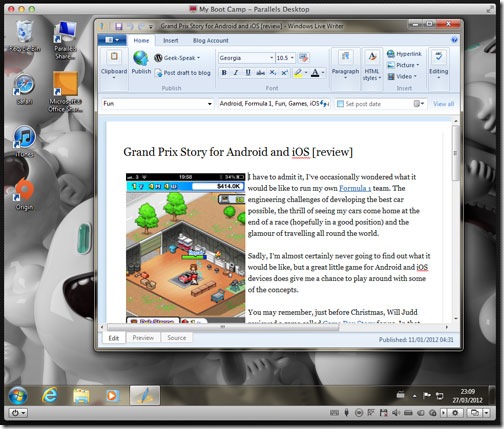The height and width of the screenshot is (429, 504).
Task: Toggle Italic formatting
Action: [x=236, y=73]
